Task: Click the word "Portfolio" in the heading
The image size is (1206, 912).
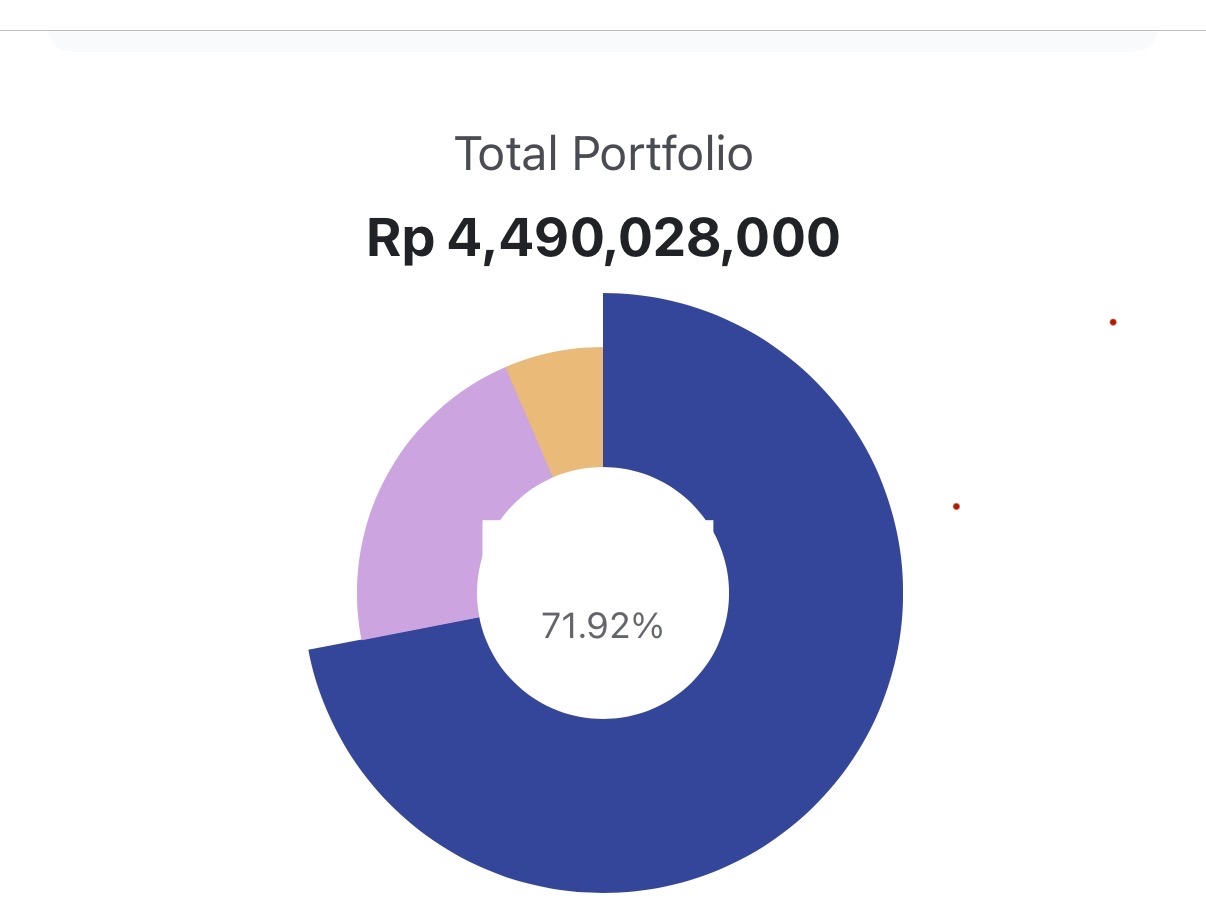Action: click(662, 155)
